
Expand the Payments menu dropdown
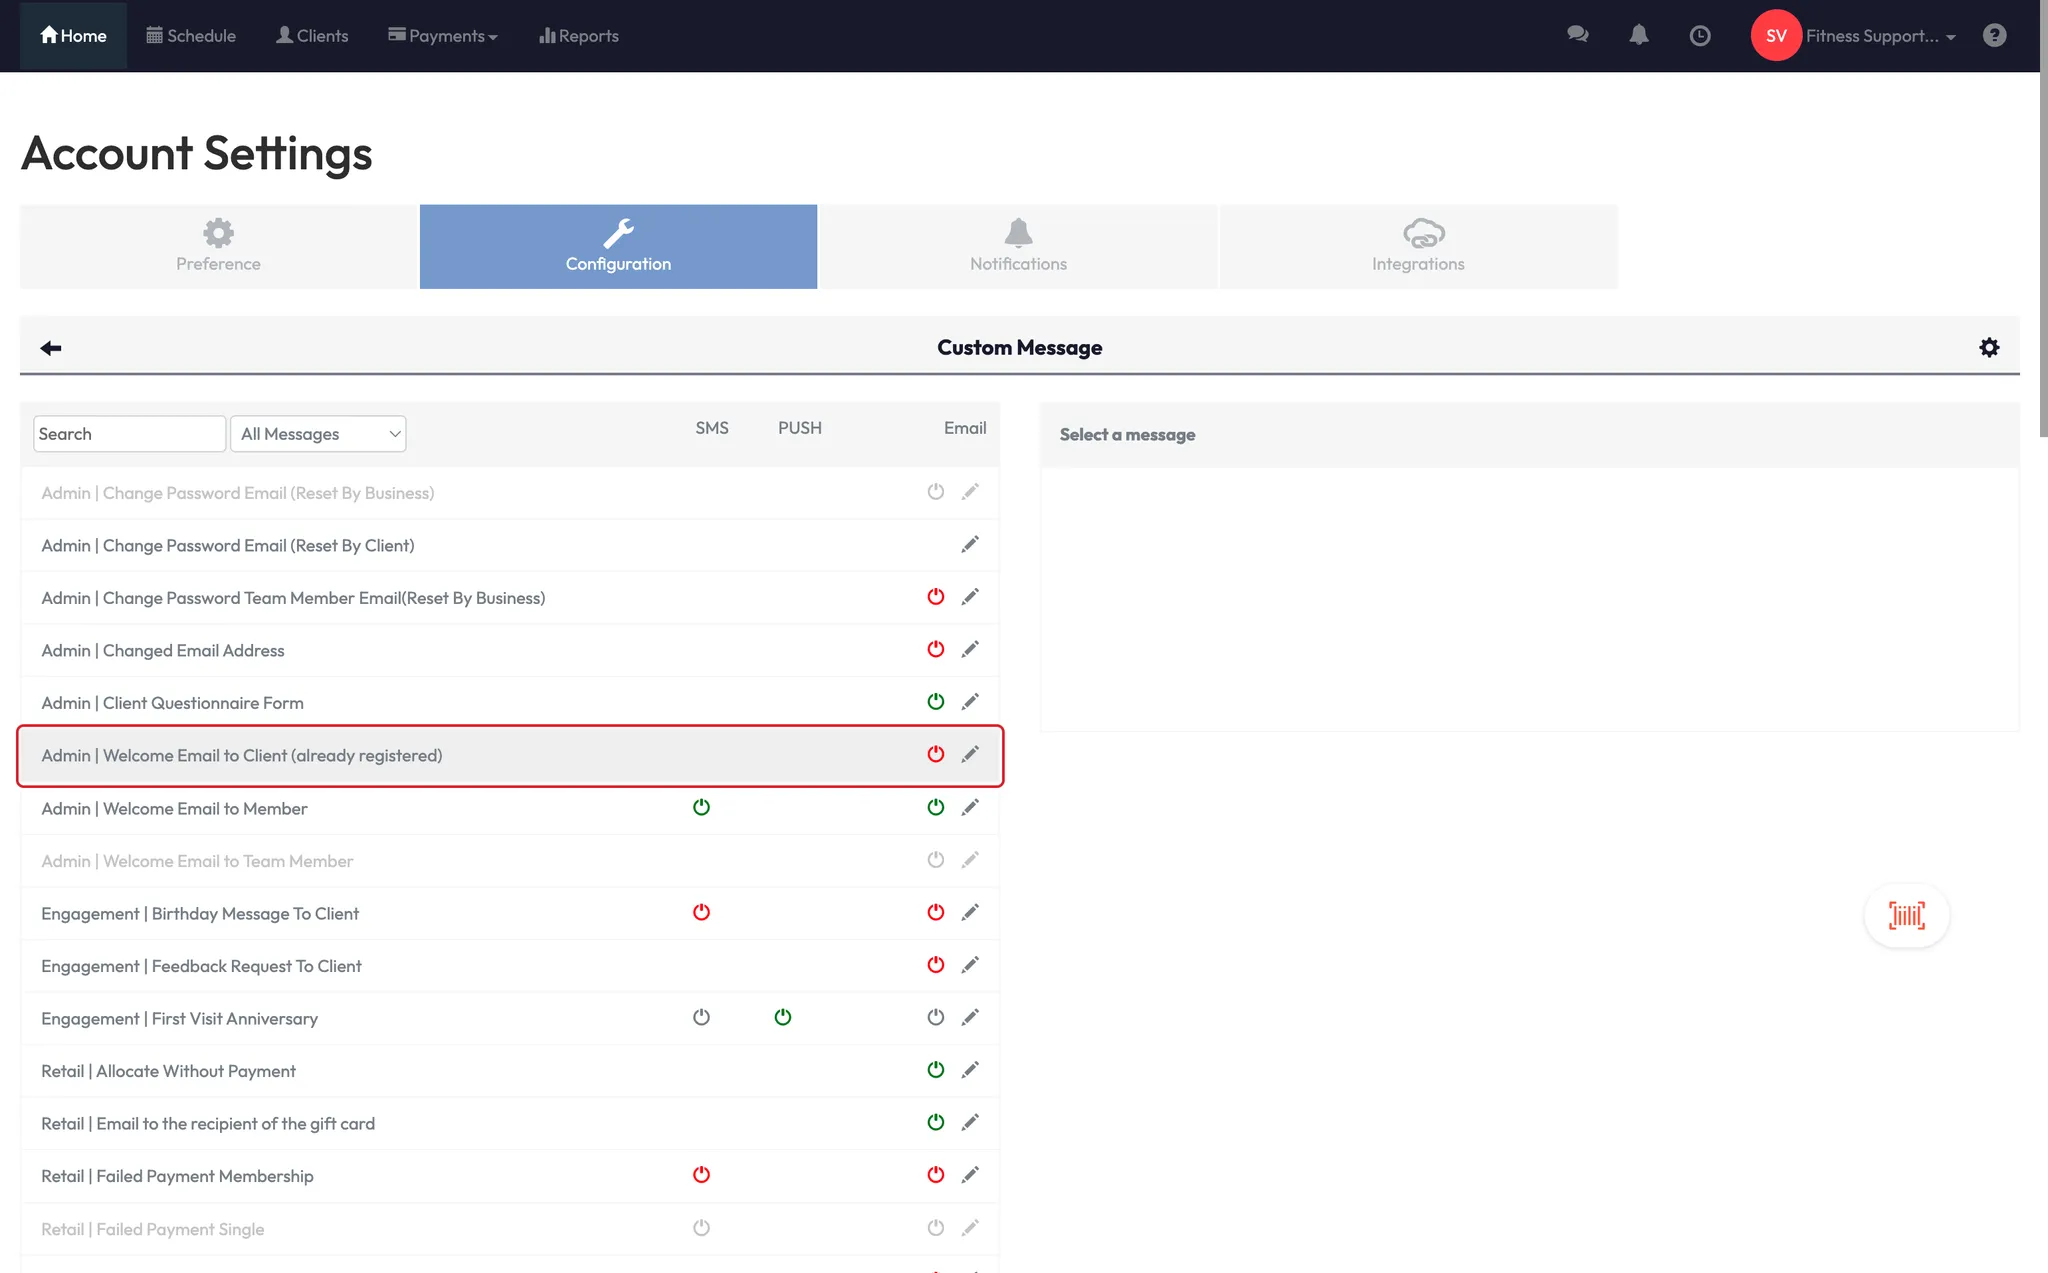443,36
